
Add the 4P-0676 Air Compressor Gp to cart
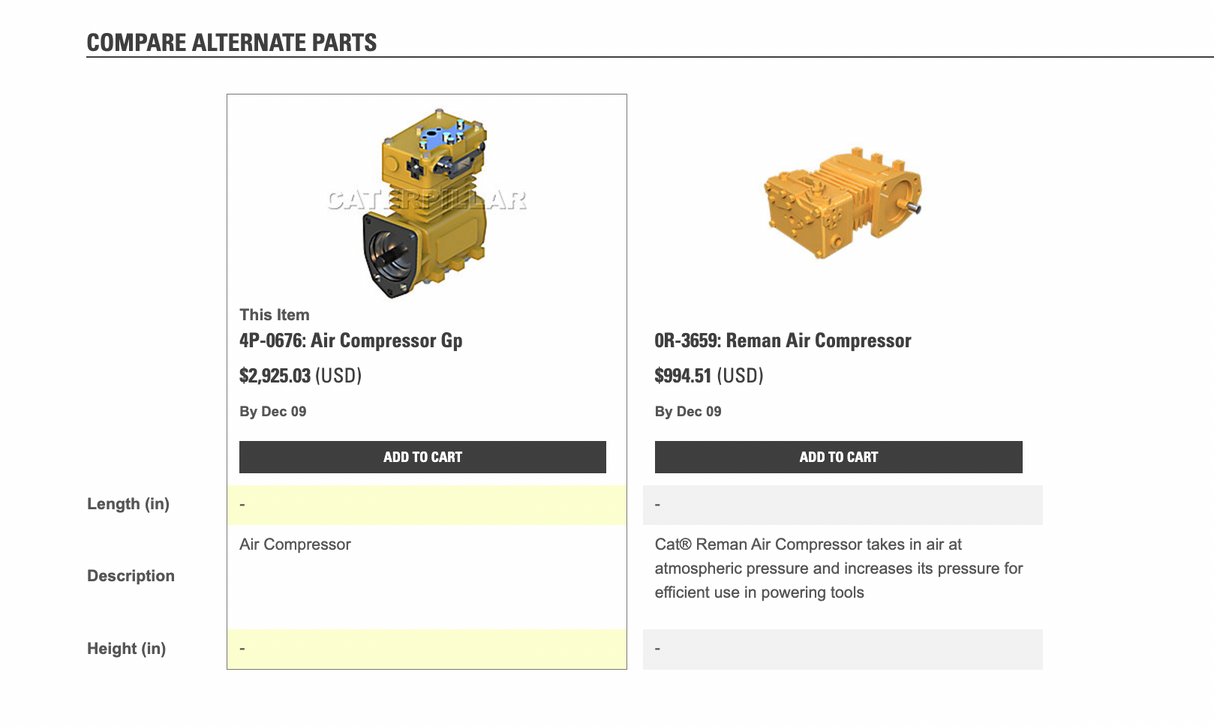422,457
